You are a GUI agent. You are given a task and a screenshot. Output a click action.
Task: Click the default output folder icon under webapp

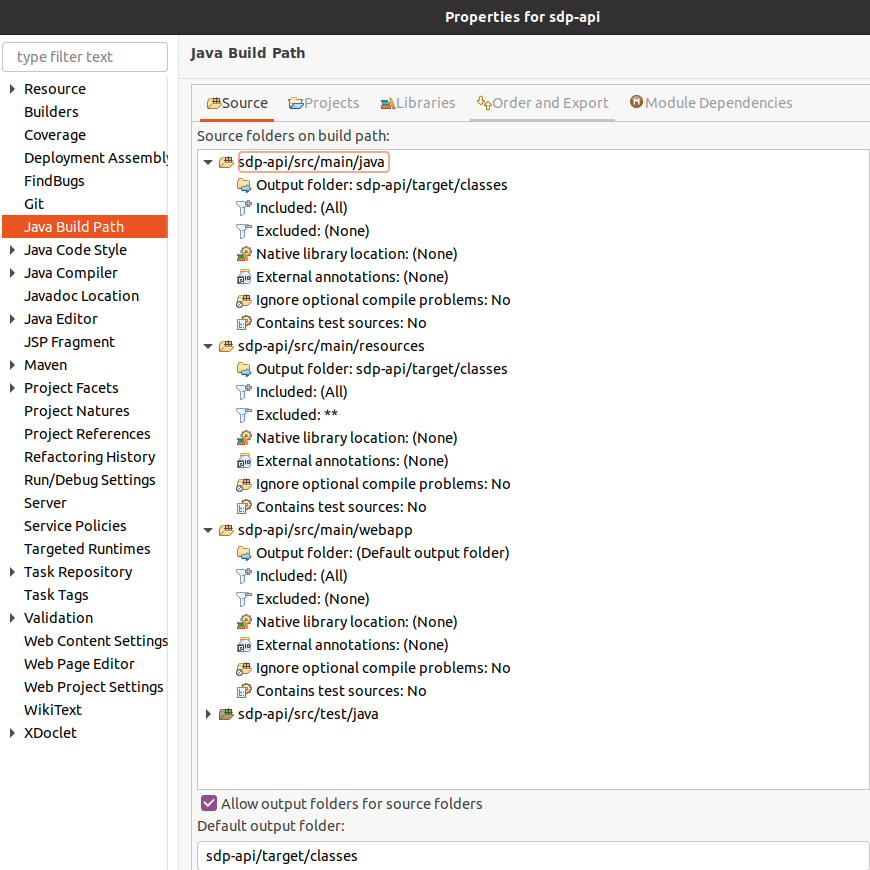tap(244, 553)
